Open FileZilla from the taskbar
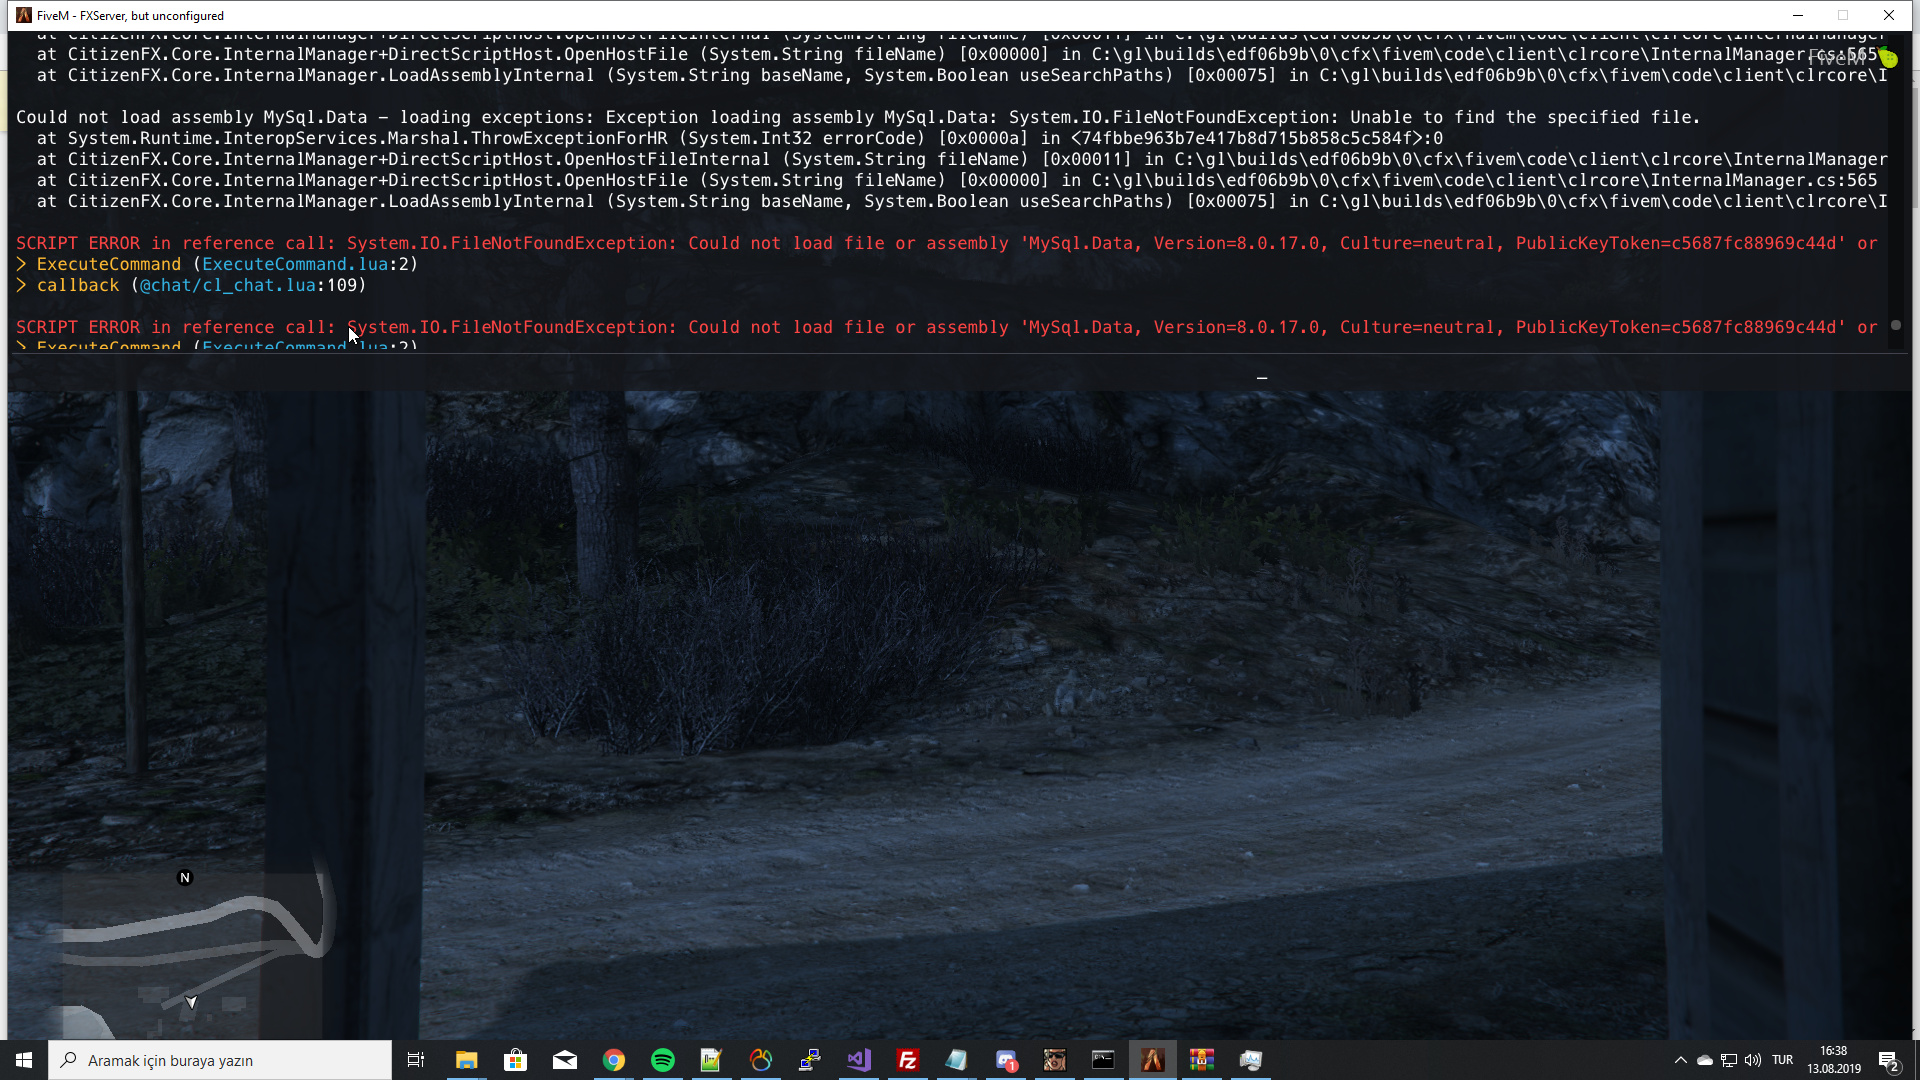Viewport: 1920px width, 1080px height. tap(908, 1060)
